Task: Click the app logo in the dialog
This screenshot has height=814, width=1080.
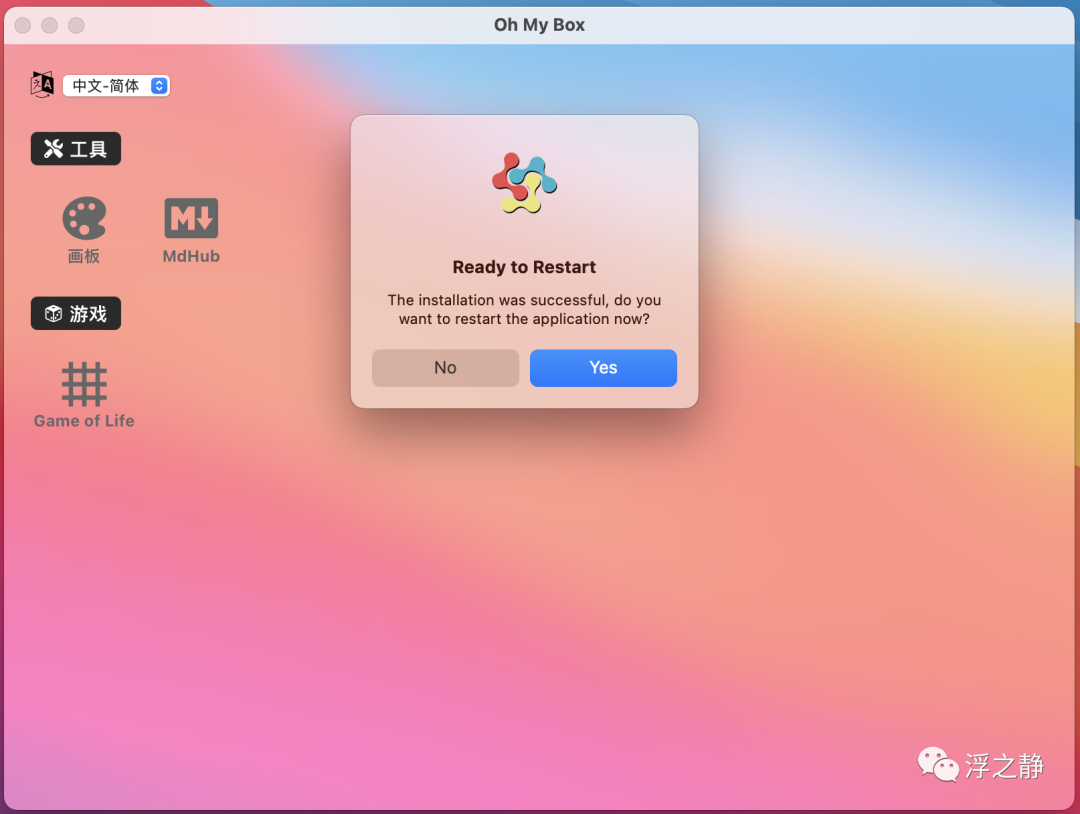Action: (525, 183)
